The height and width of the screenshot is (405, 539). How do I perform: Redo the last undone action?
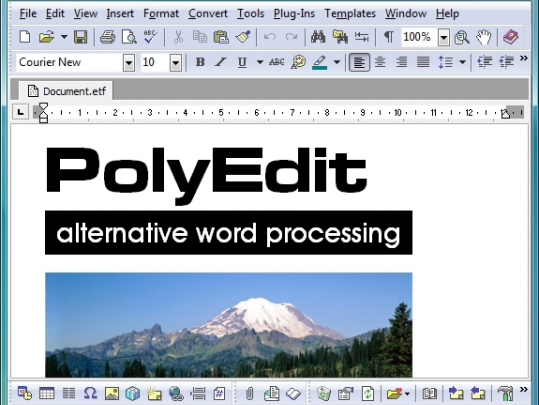tap(291, 37)
